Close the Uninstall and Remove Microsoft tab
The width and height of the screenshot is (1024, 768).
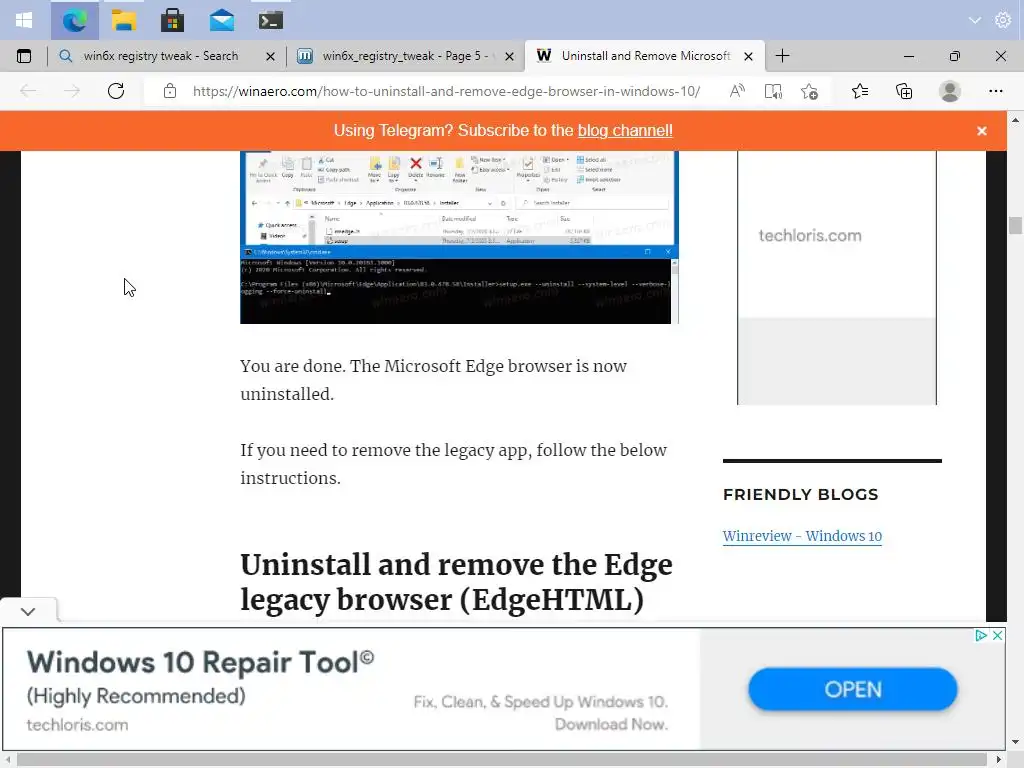(748, 57)
